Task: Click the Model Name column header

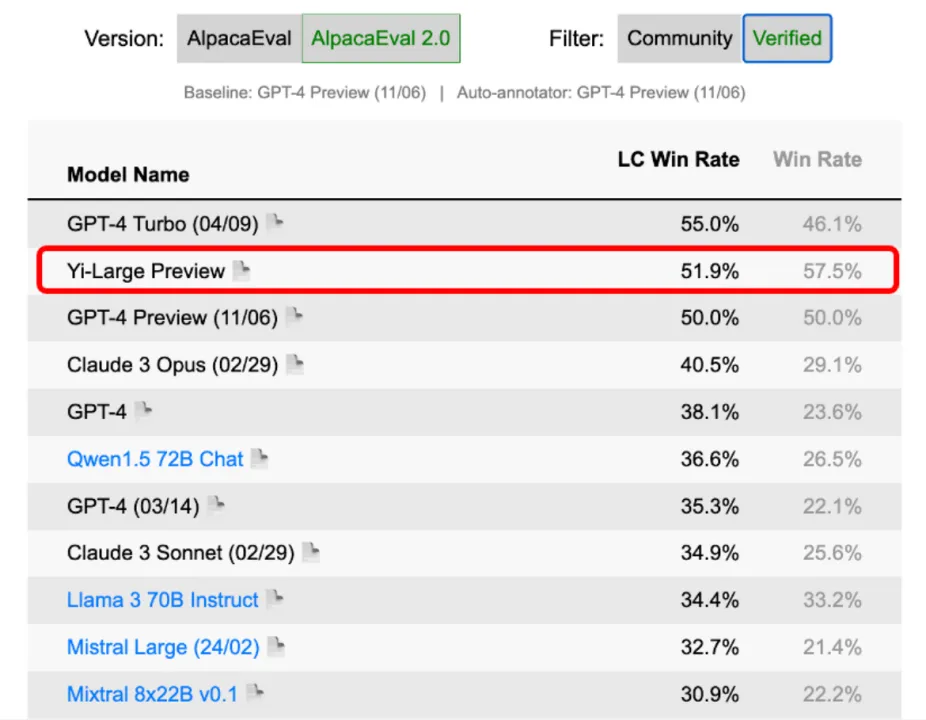Action: click(x=128, y=174)
